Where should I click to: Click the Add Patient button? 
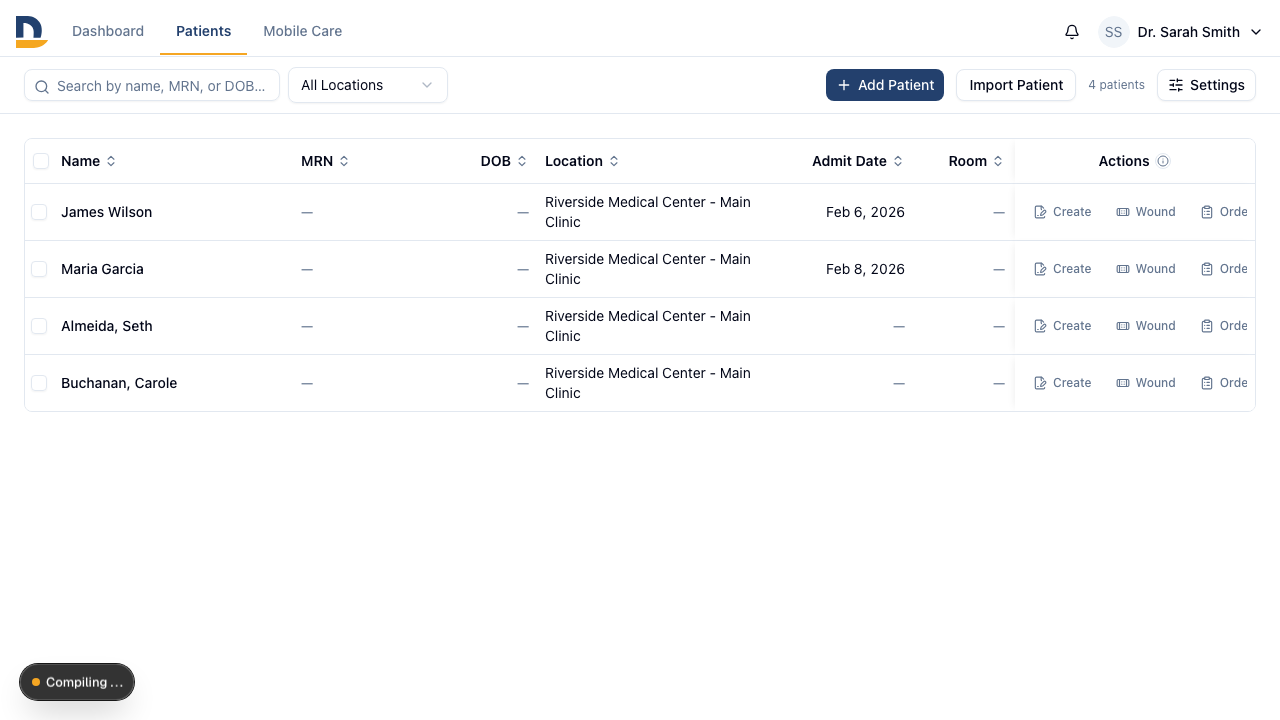[x=885, y=85]
